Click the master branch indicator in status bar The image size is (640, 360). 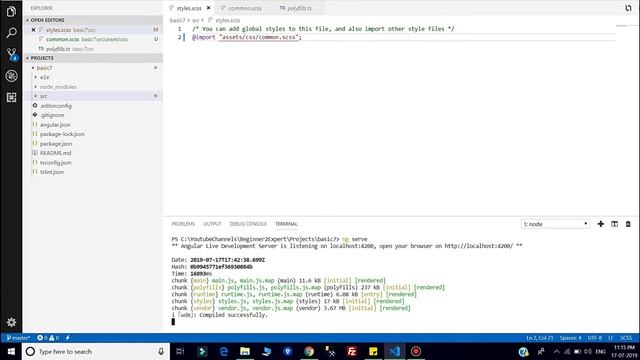[x=18, y=338]
